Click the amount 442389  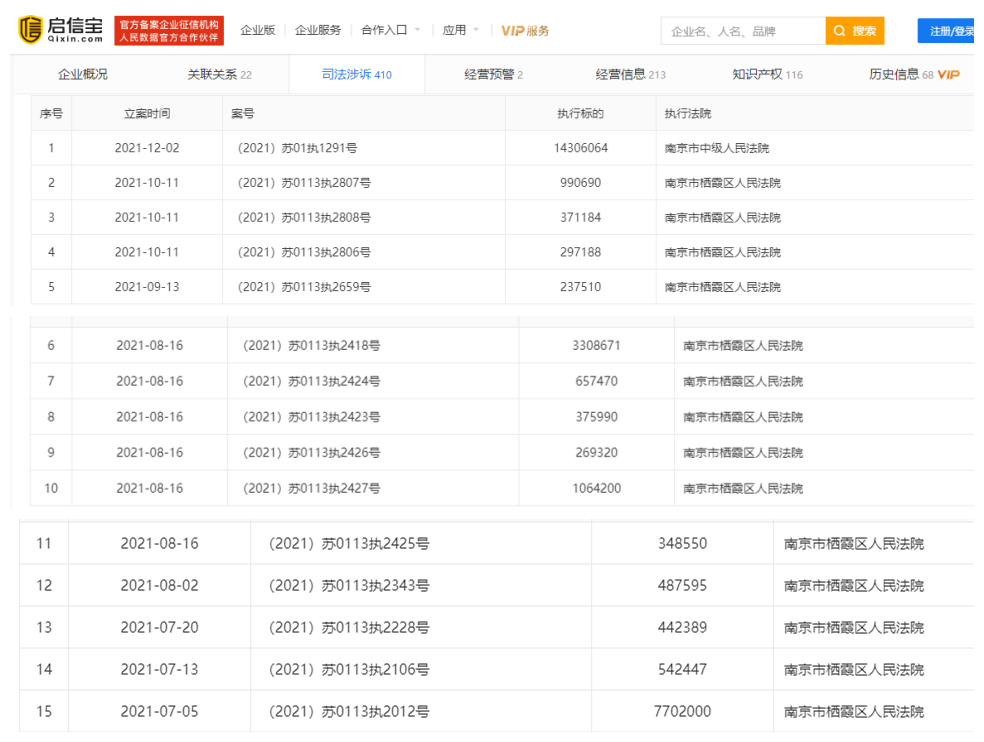click(682, 628)
